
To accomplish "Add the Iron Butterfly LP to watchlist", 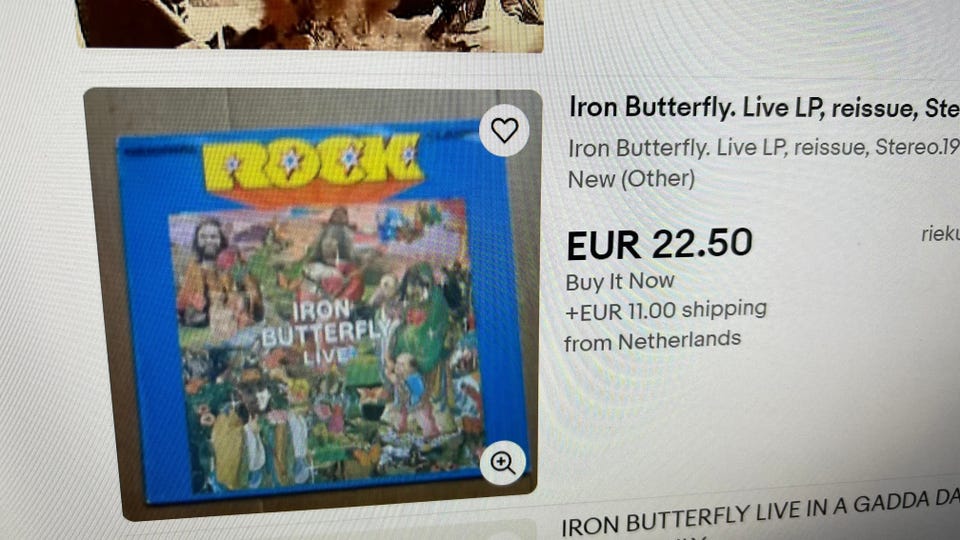I will click(504, 130).
